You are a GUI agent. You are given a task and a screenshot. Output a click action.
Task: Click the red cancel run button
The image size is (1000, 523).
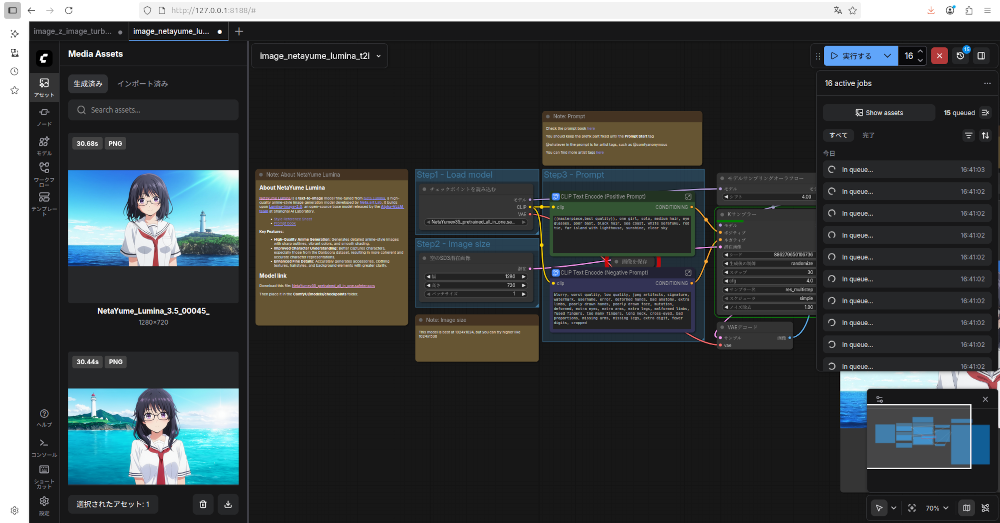click(939, 56)
